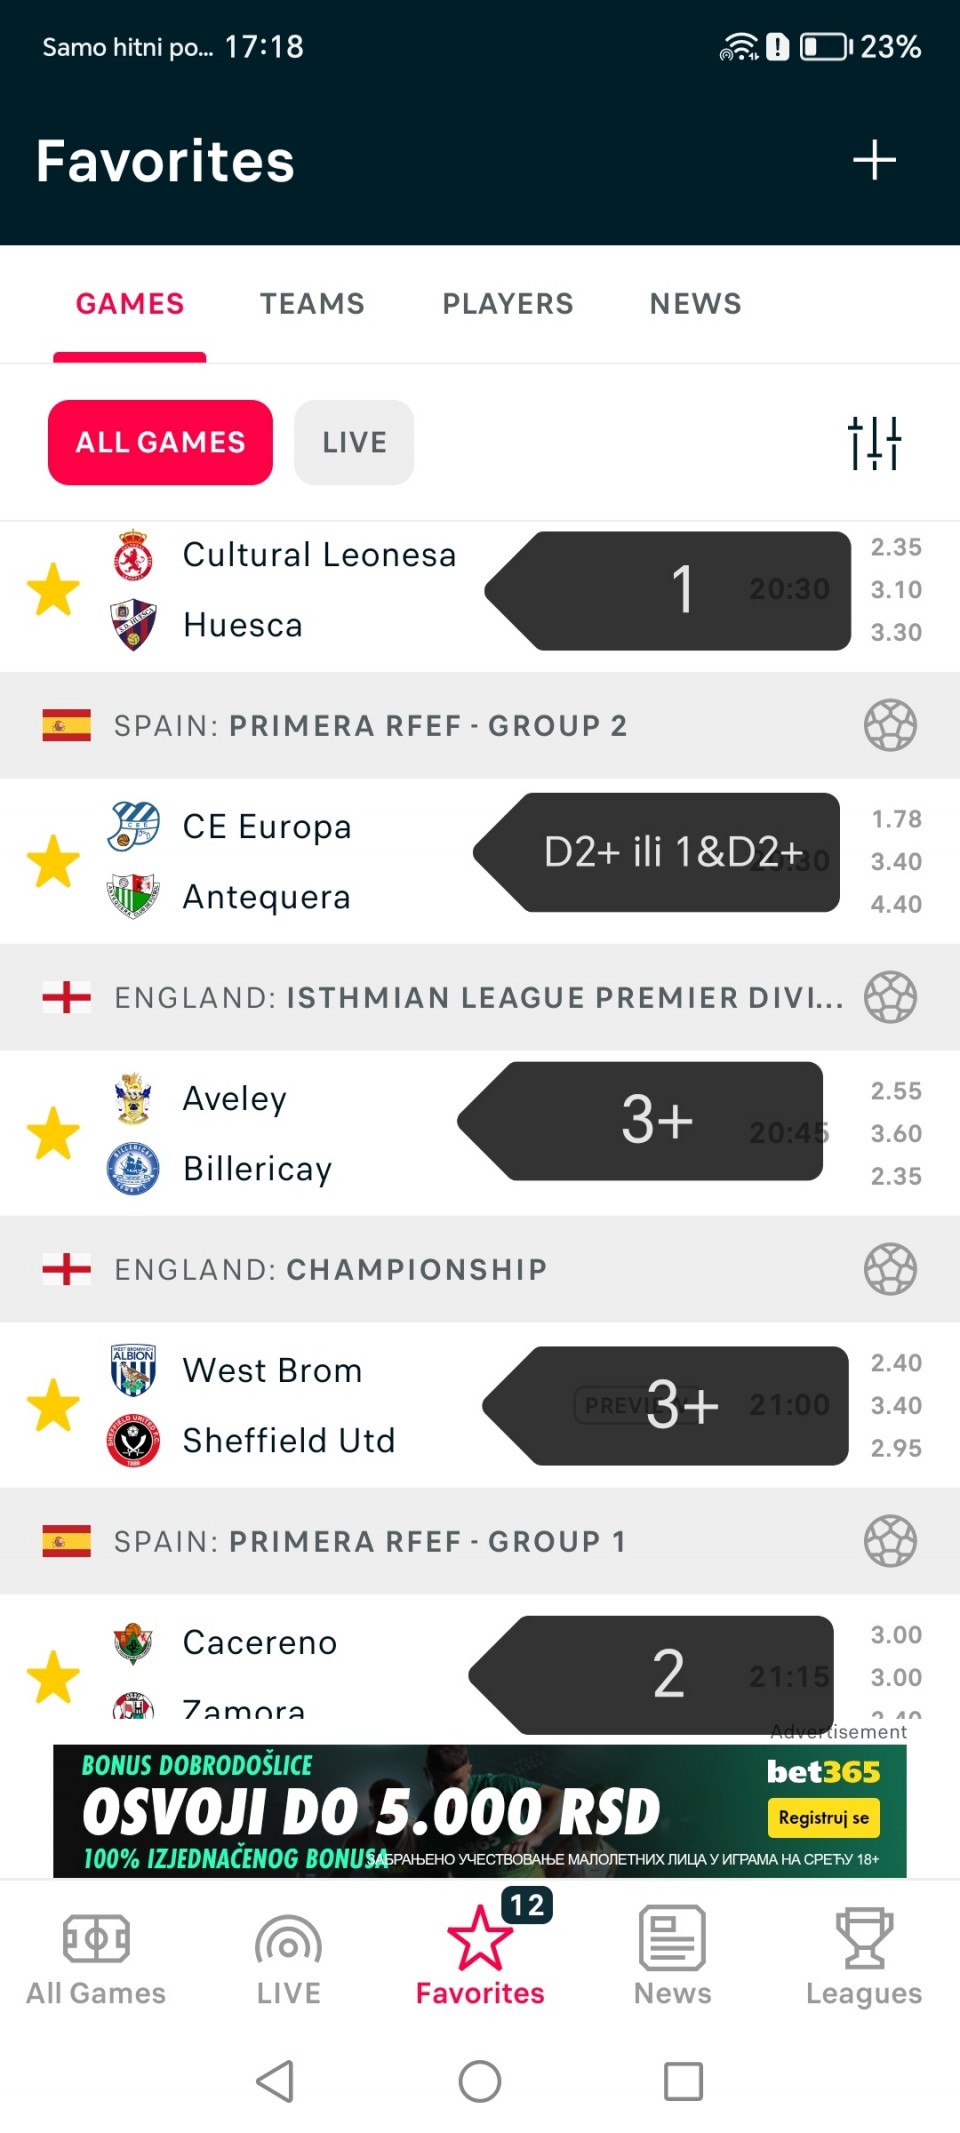Switch to the PLAYERS tab
The height and width of the screenshot is (2133, 960).
[508, 304]
